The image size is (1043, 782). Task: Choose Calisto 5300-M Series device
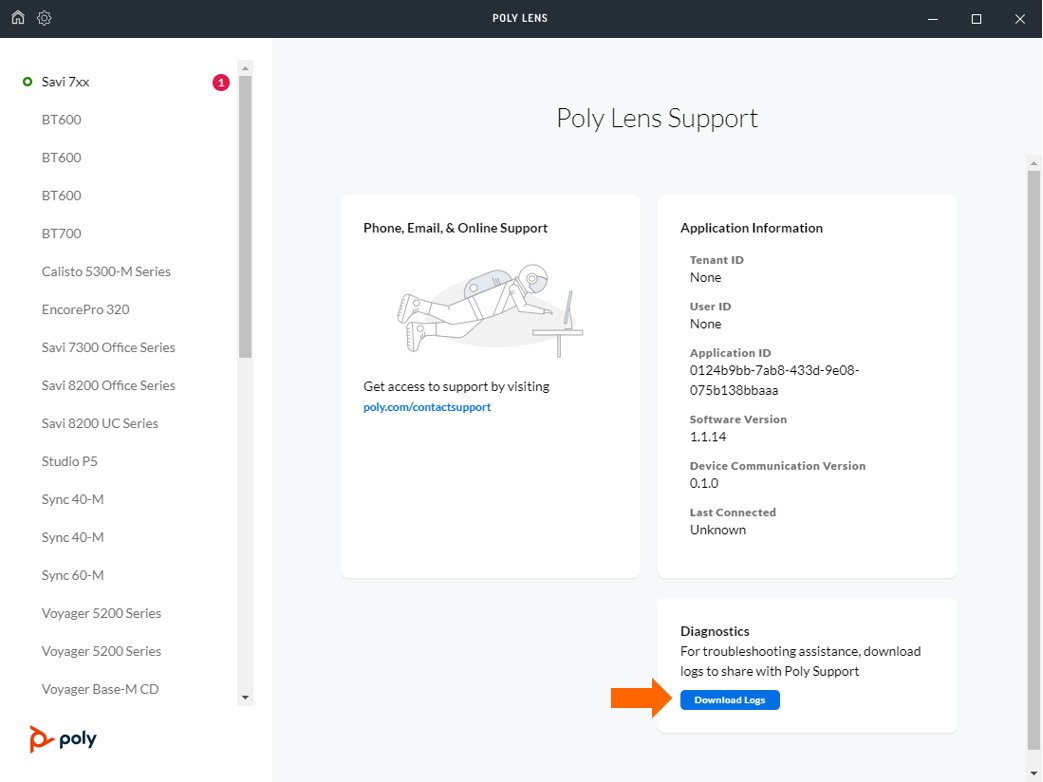[x=106, y=271]
